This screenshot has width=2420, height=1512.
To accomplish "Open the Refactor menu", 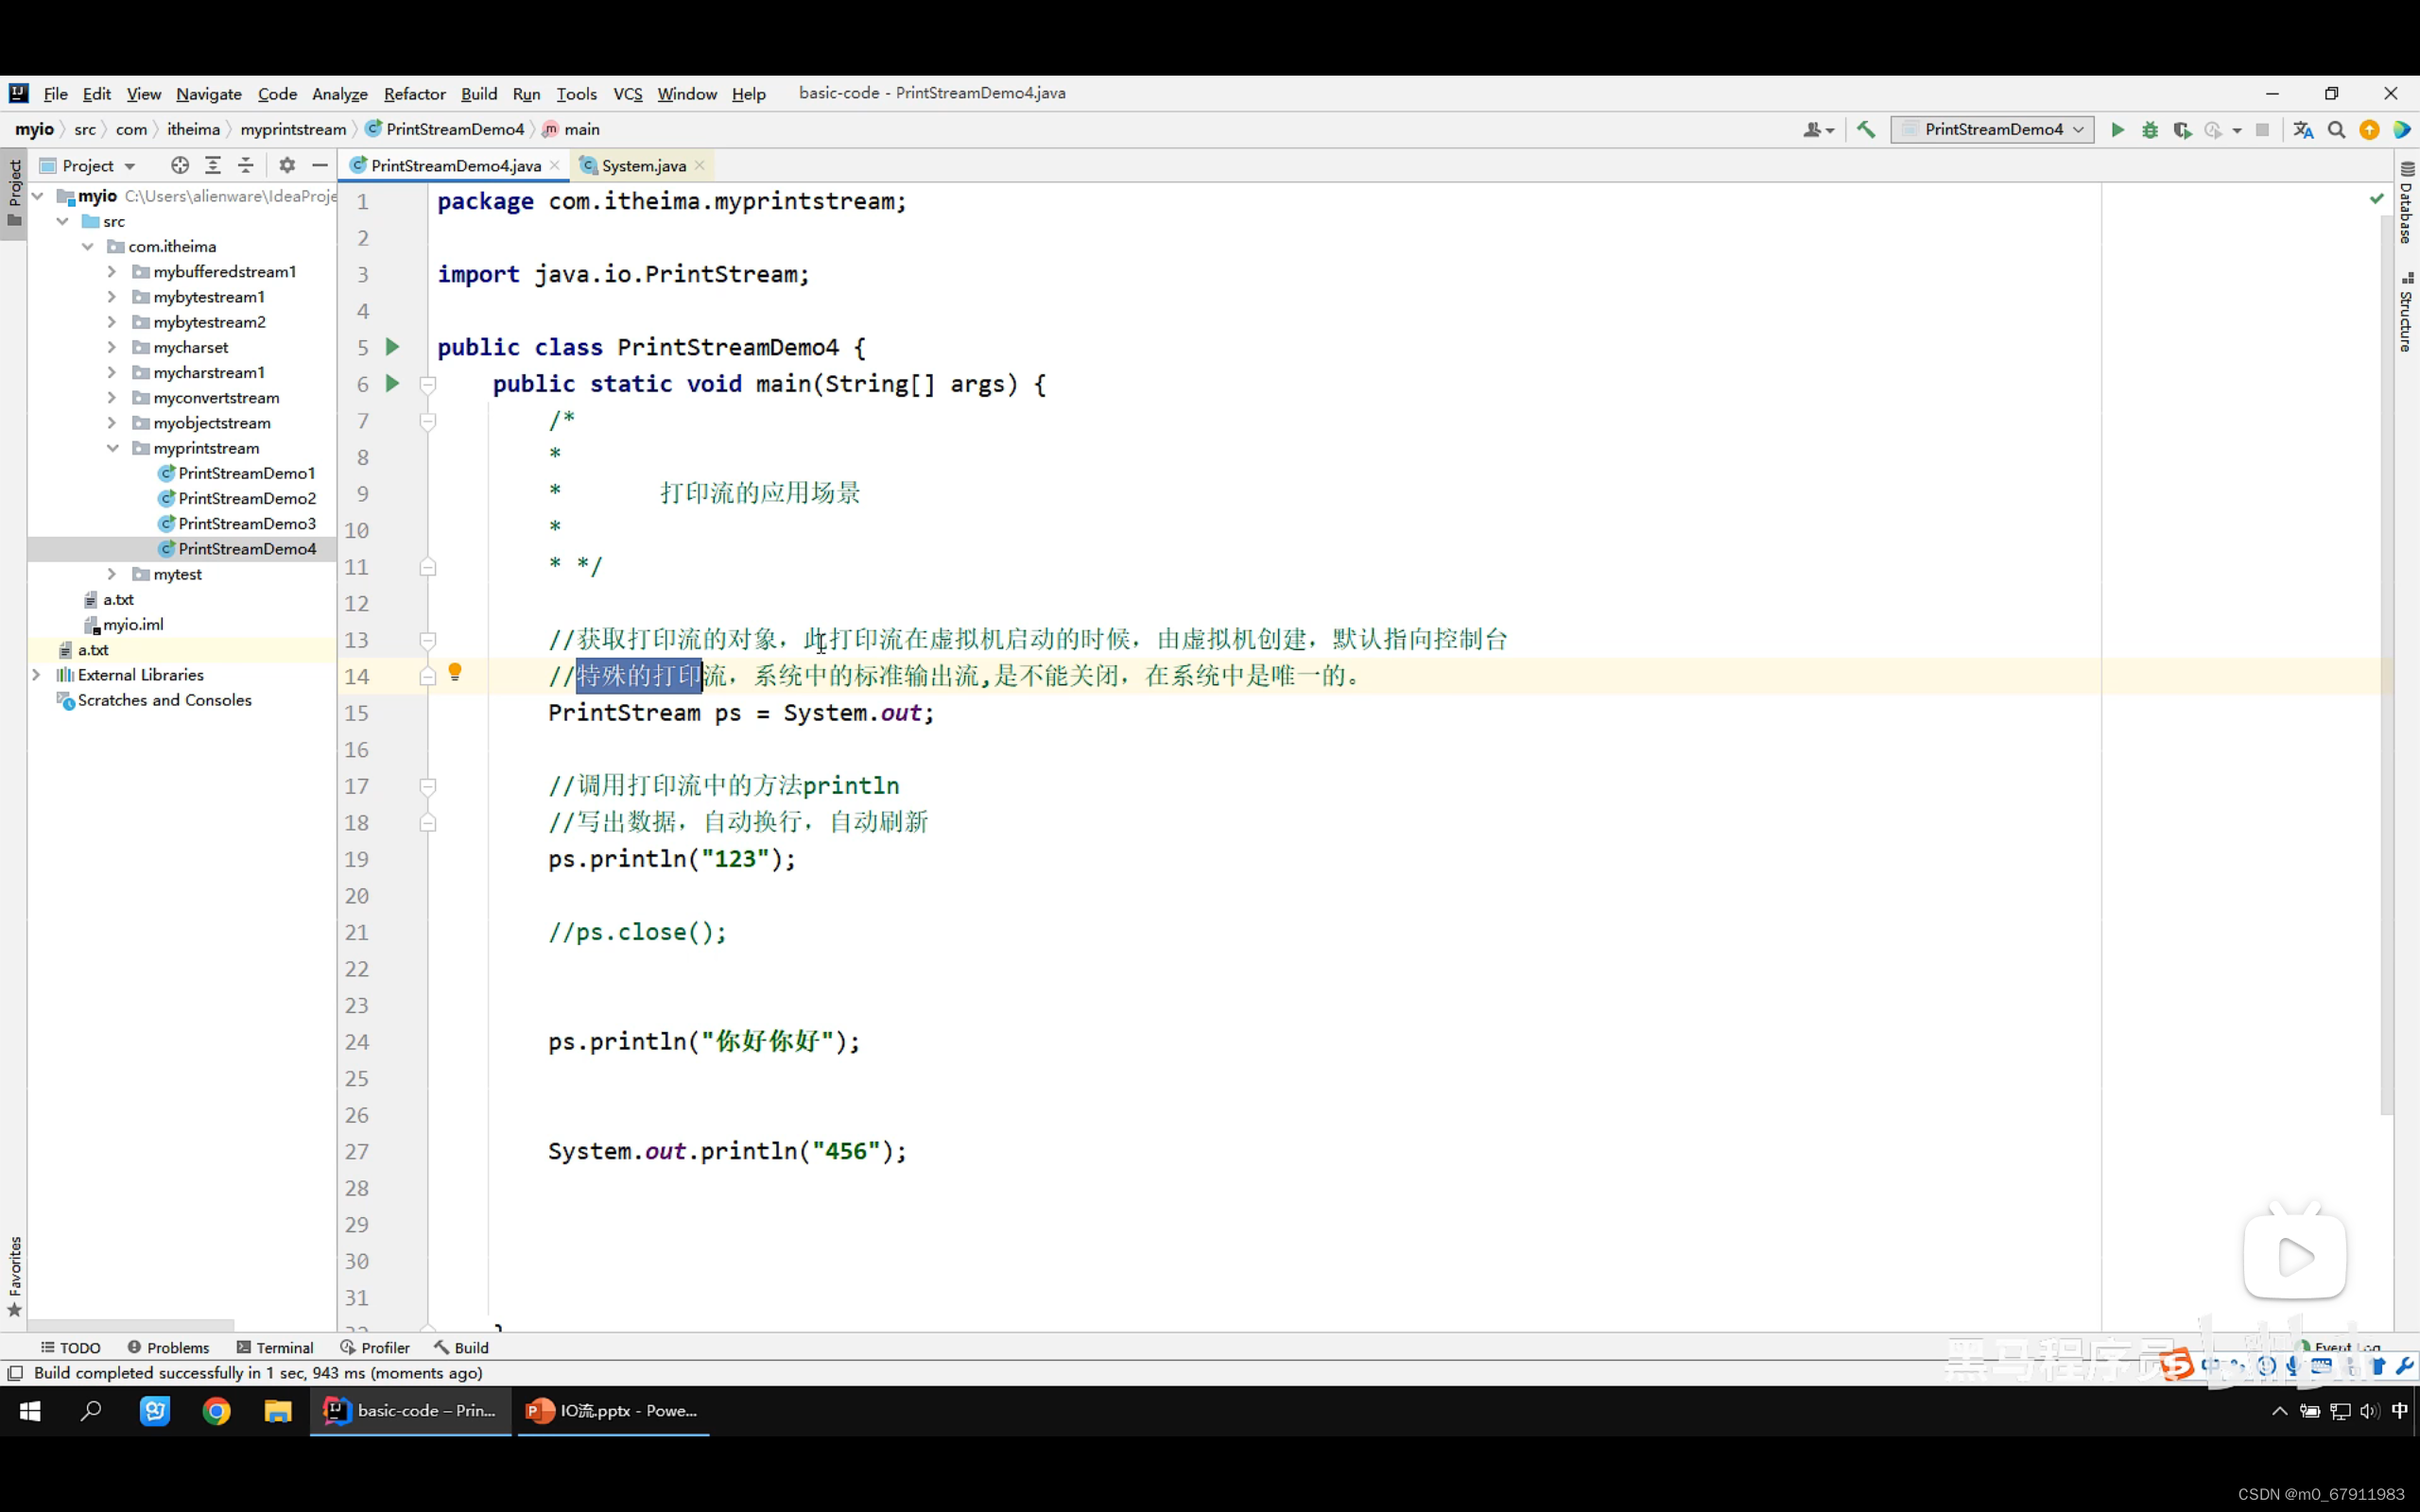I will (414, 94).
